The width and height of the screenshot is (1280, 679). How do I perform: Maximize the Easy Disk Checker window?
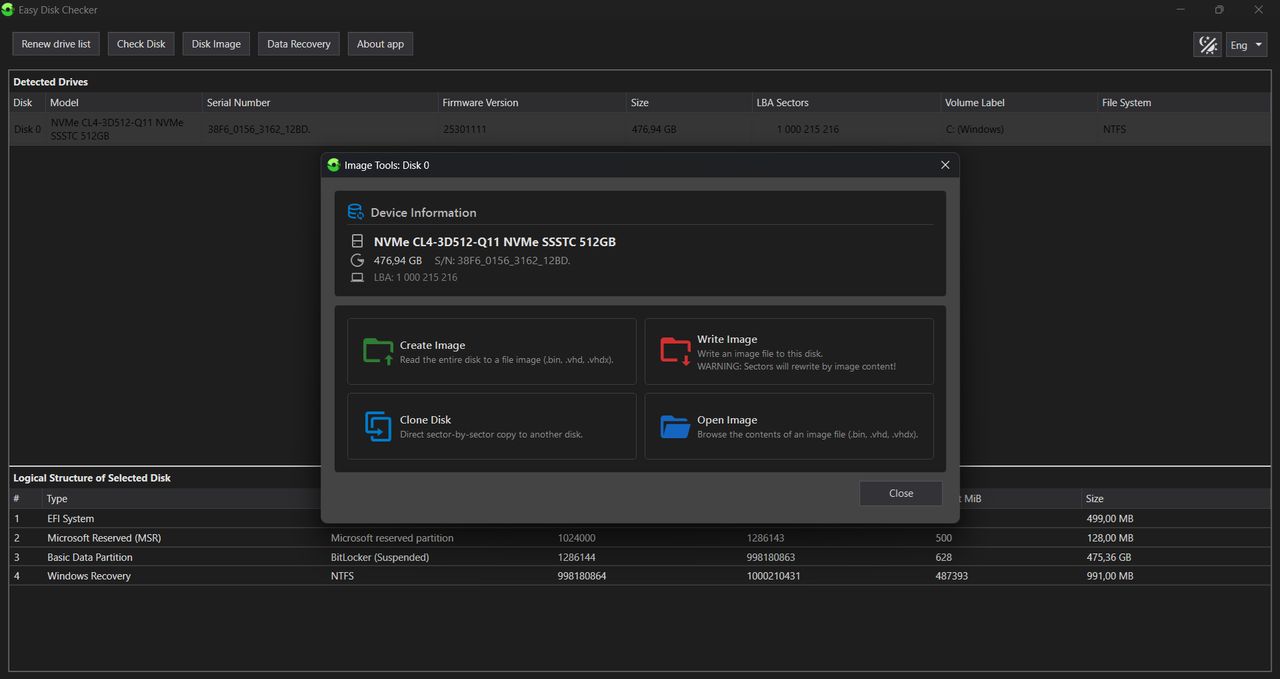tap(1219, 10)
